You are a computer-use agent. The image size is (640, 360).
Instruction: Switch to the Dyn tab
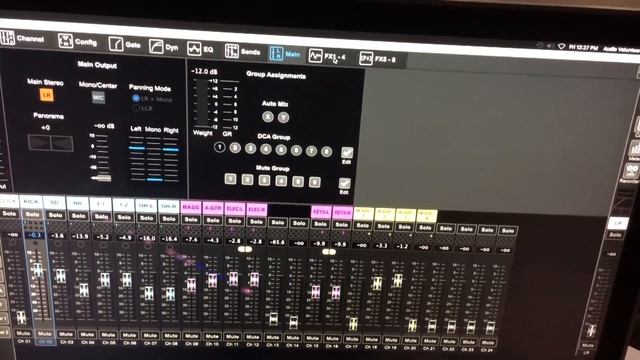(164, 46)
